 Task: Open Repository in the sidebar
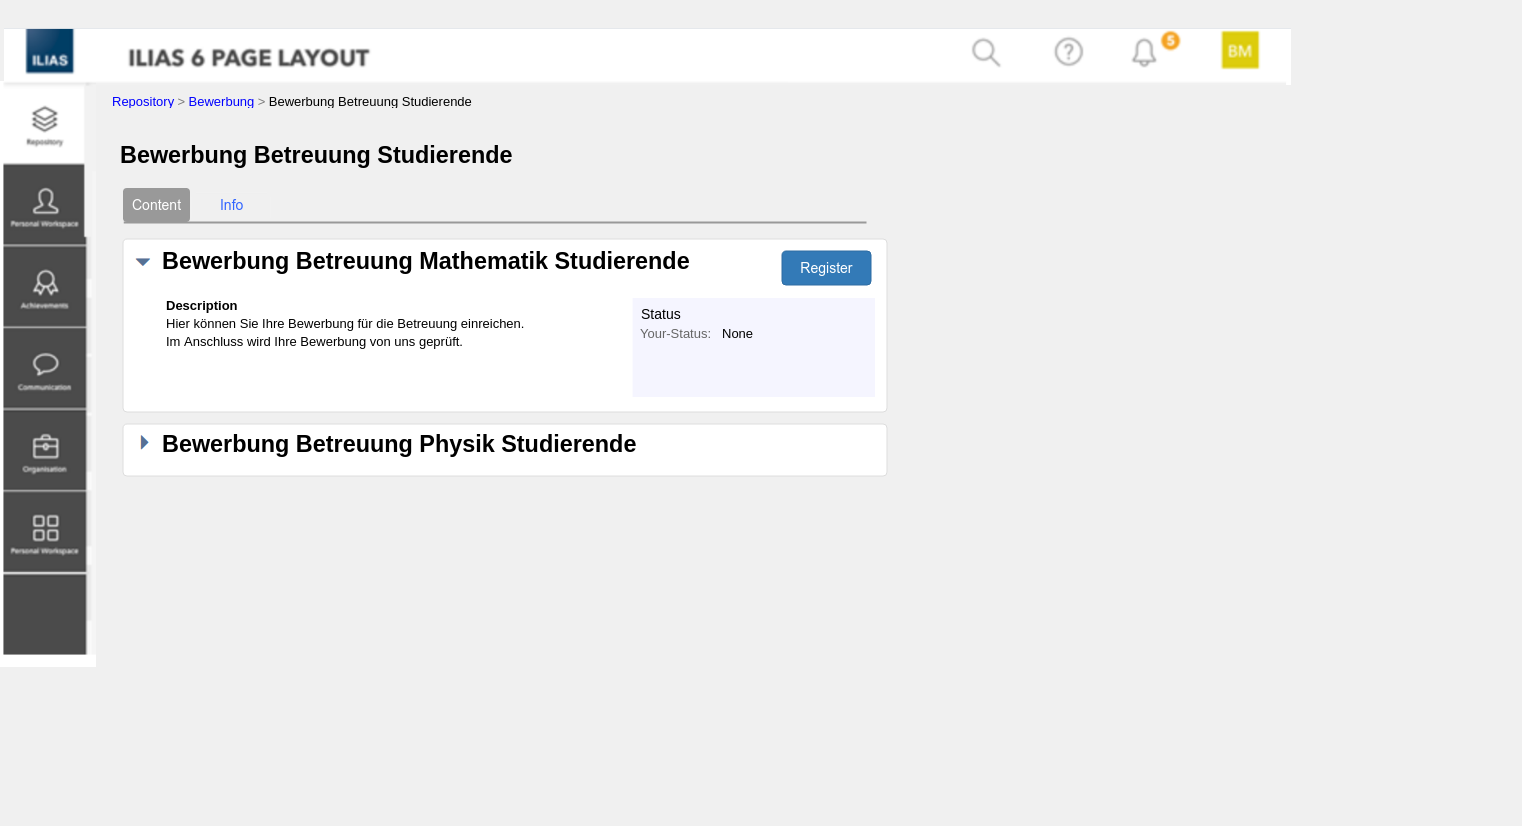pyautogui.click(x=45, y=124)
